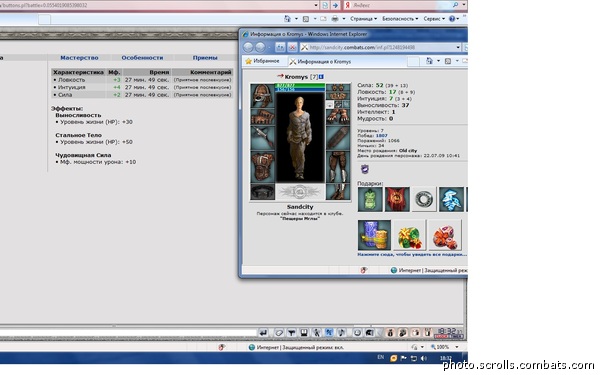Open the Мастерство tab
Image resolution: width=600 pixels, height=375 pixels.
pos(79,58)
